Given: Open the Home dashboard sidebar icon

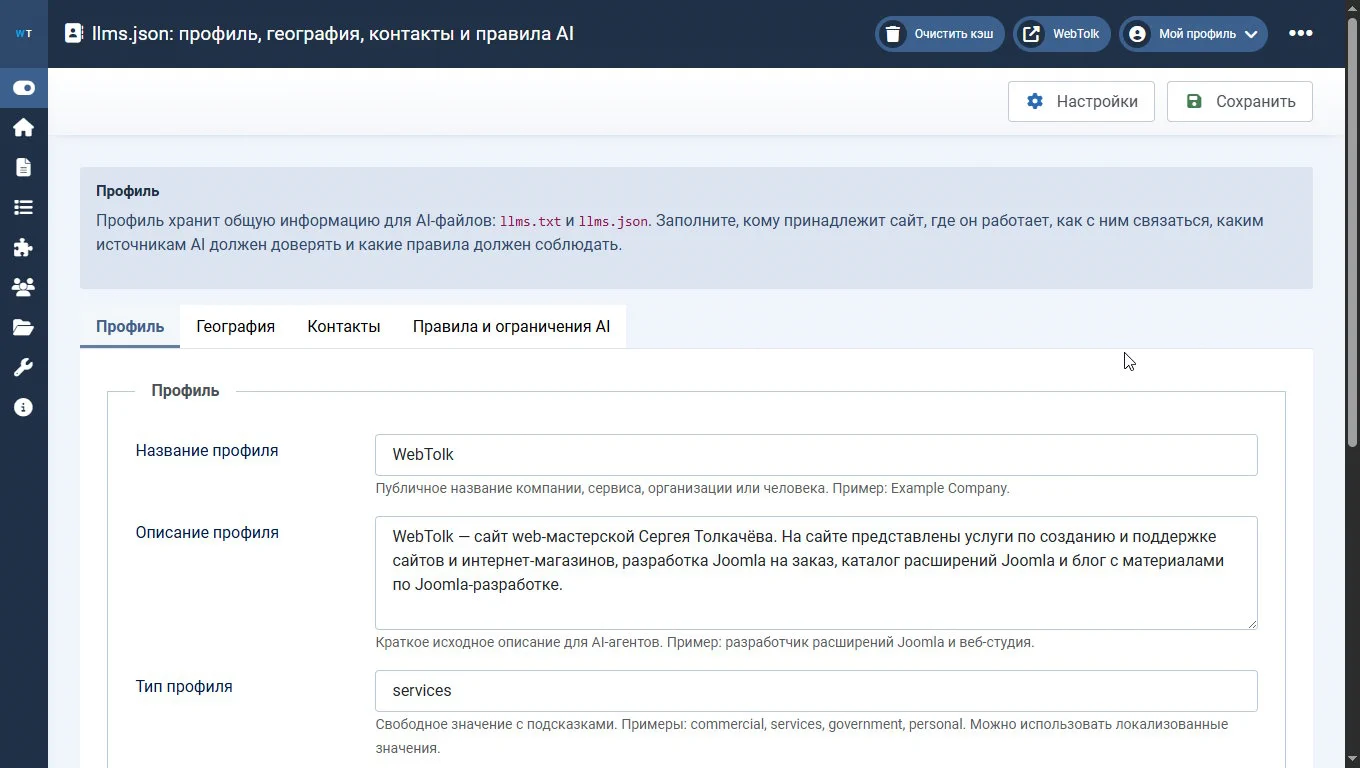Looking at the screenshot, I should pyautogui.click(x=23, y=127).
